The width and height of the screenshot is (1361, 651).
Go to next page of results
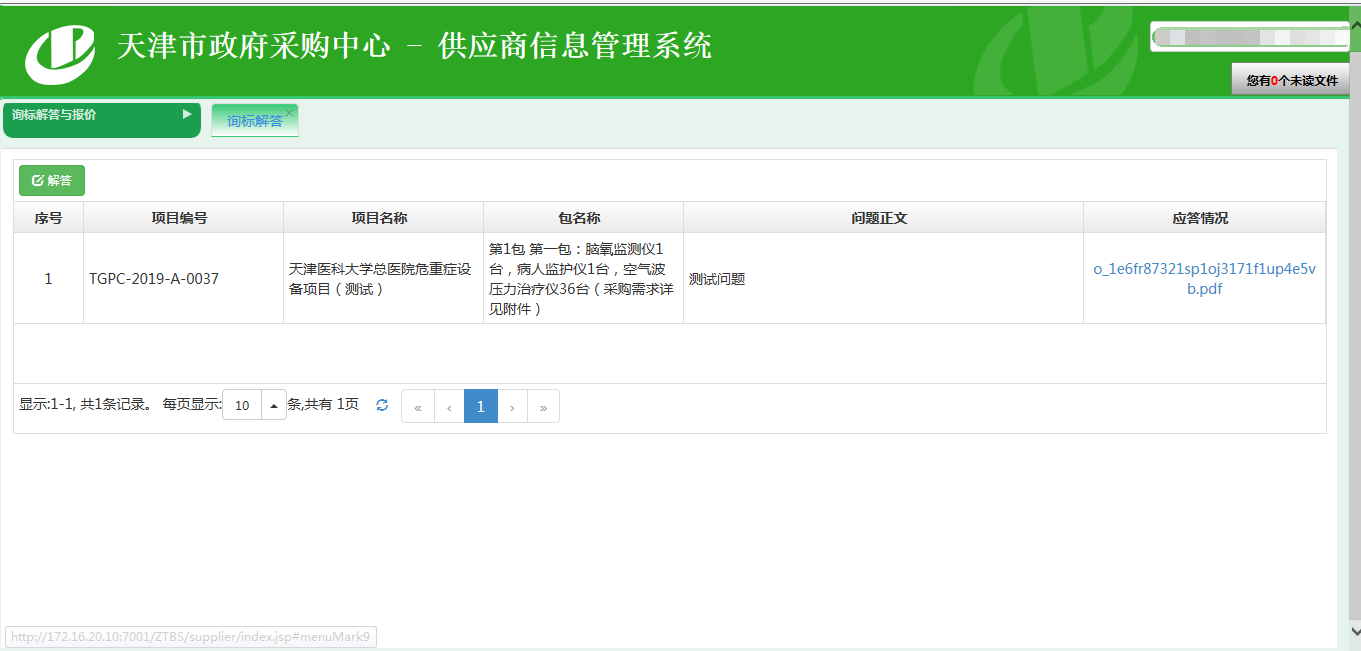[512, 407]
